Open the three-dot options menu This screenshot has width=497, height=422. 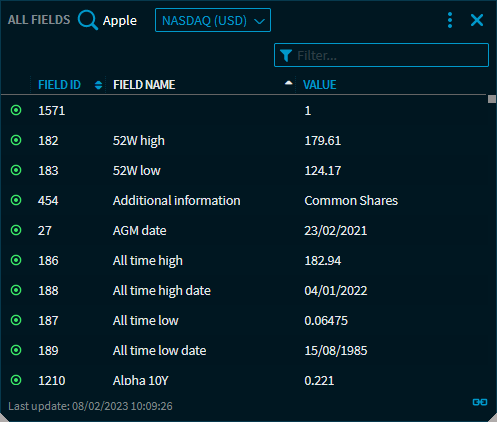(450, 20)
